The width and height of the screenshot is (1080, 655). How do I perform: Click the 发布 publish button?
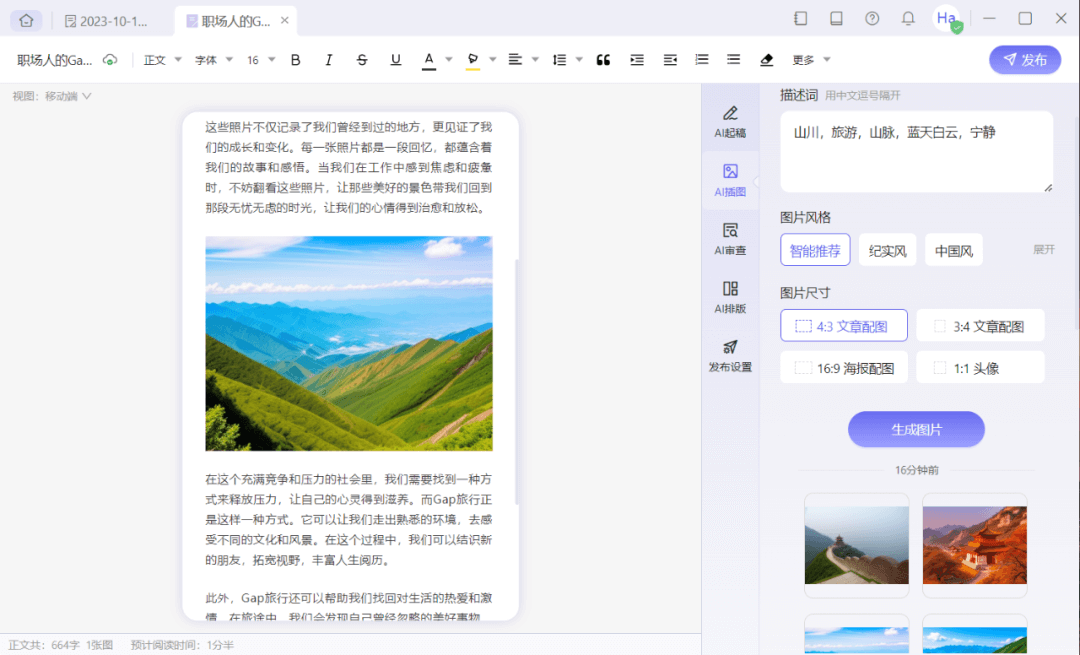coord(1024,59)
